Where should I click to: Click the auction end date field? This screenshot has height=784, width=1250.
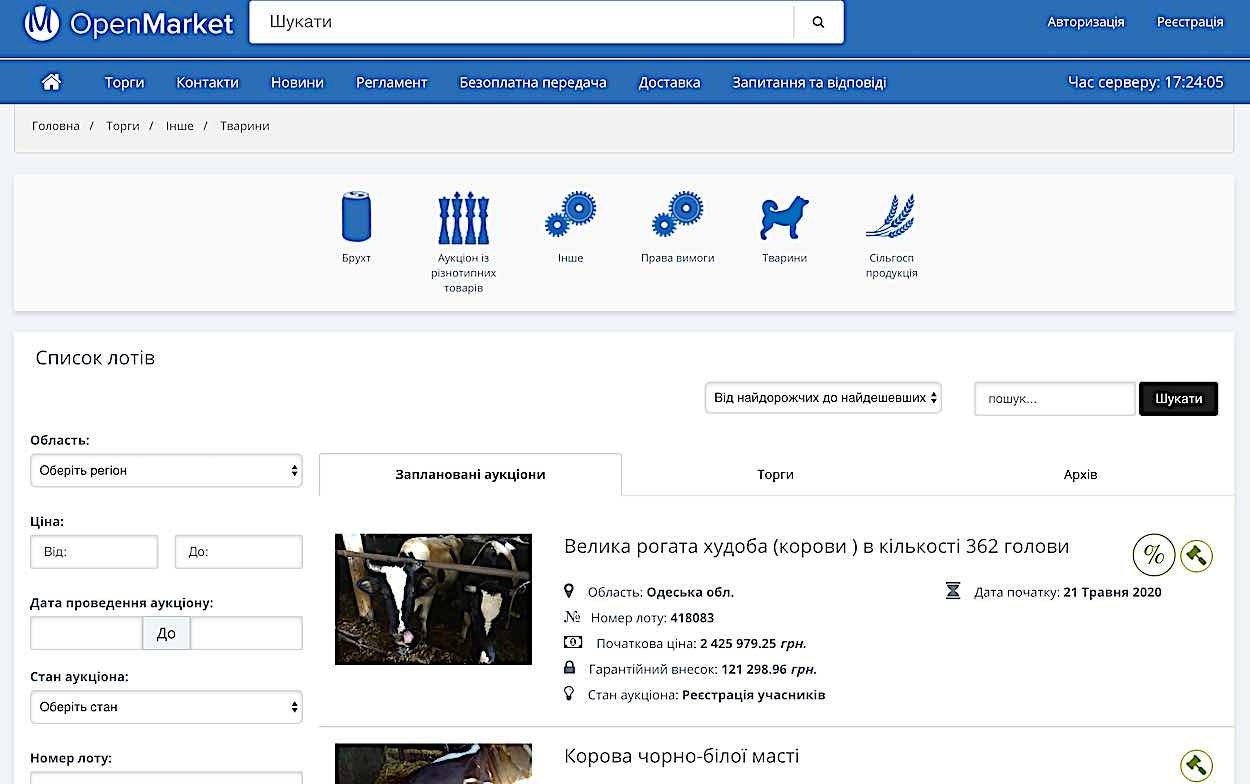pos(247,633)
